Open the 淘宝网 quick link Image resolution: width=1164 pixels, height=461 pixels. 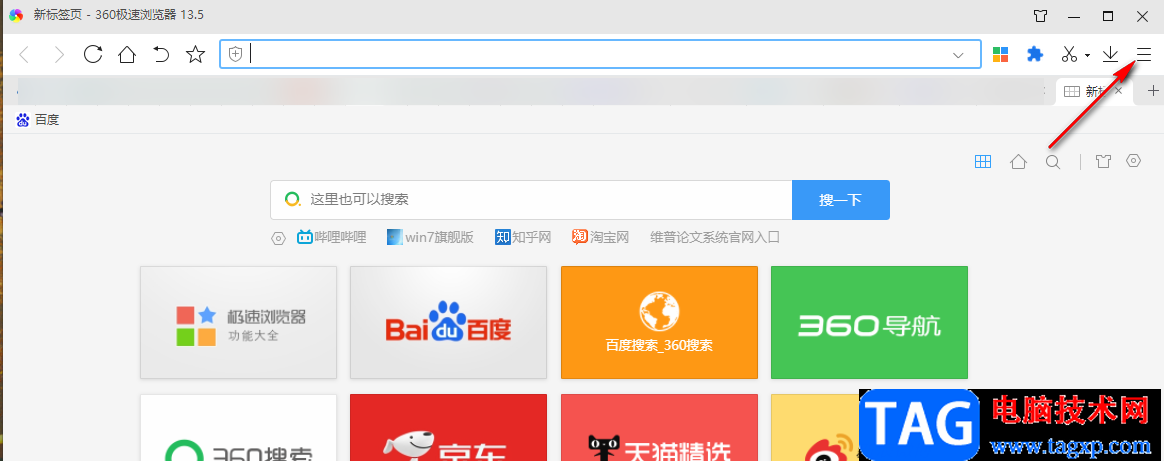point(601,238)
